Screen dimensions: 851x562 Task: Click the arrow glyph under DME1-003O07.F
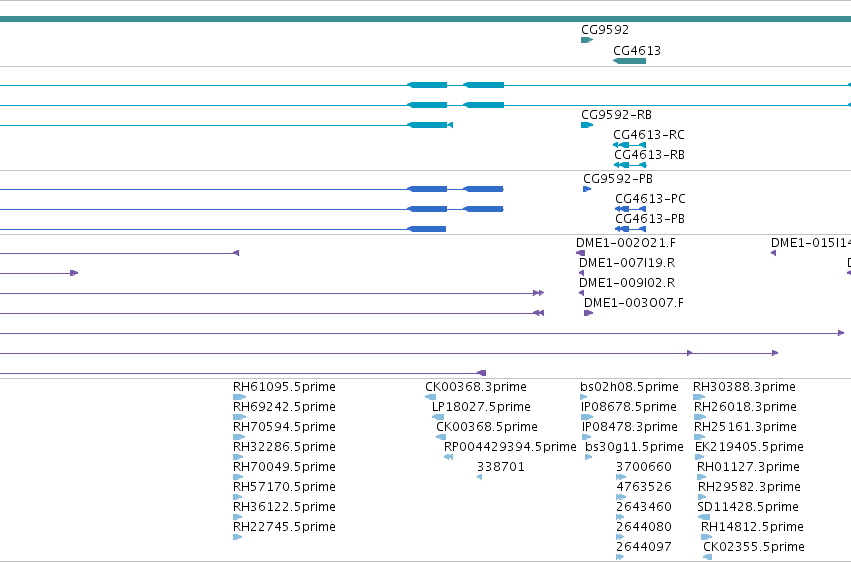(588, 313)
